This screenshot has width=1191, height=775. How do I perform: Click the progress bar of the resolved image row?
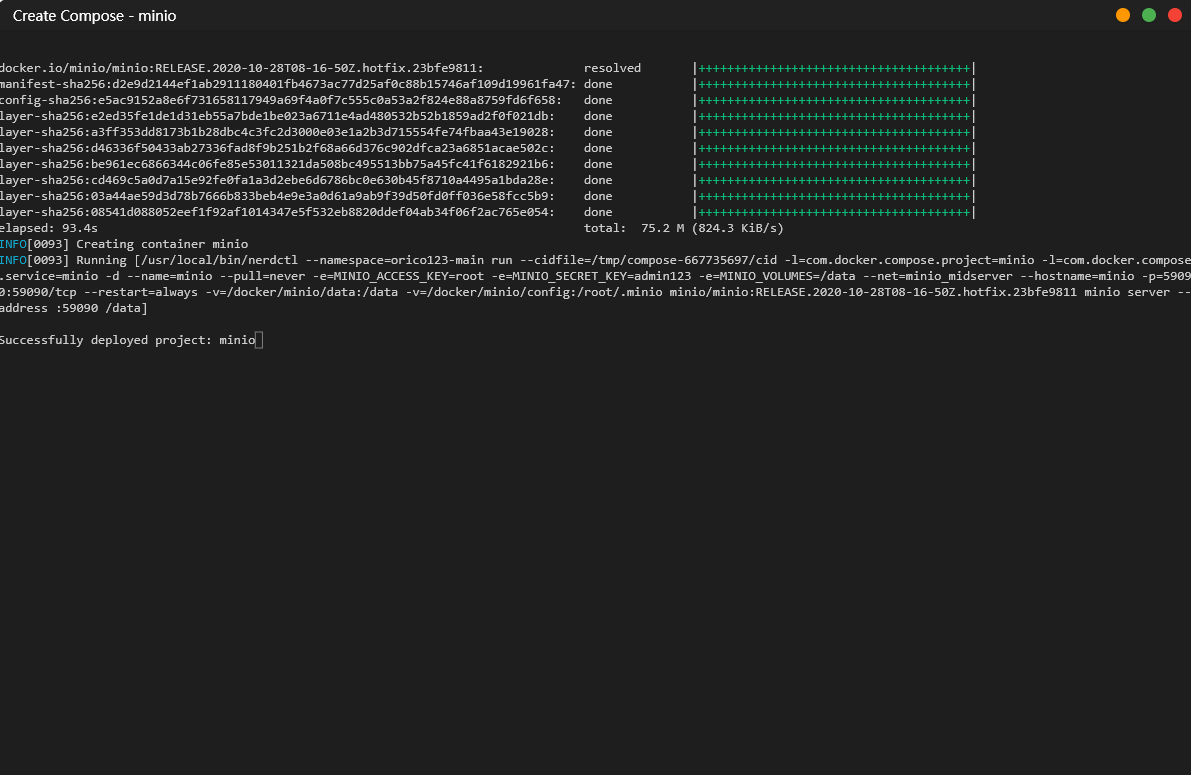(834, 68)
